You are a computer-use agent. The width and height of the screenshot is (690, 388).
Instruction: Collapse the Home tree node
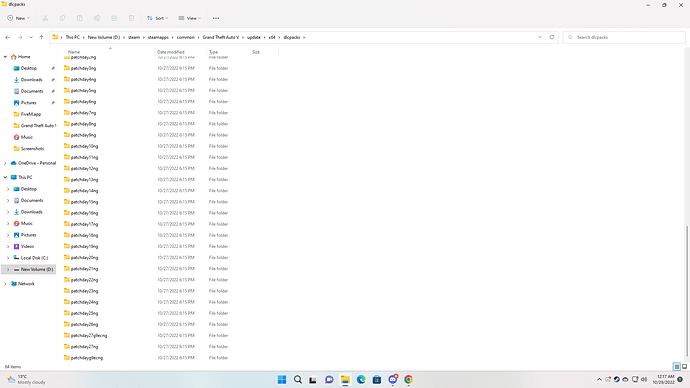5,57
